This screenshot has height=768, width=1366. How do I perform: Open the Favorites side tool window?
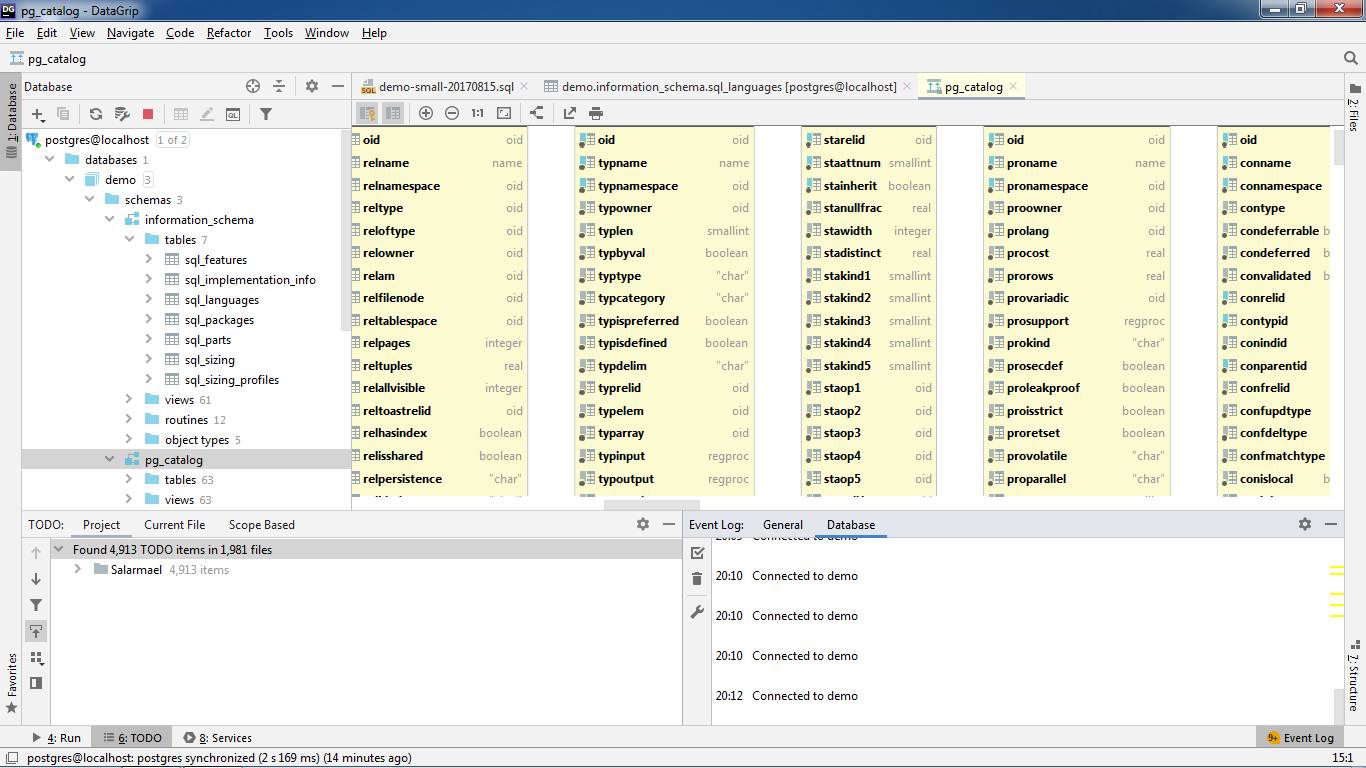point(12,685)
